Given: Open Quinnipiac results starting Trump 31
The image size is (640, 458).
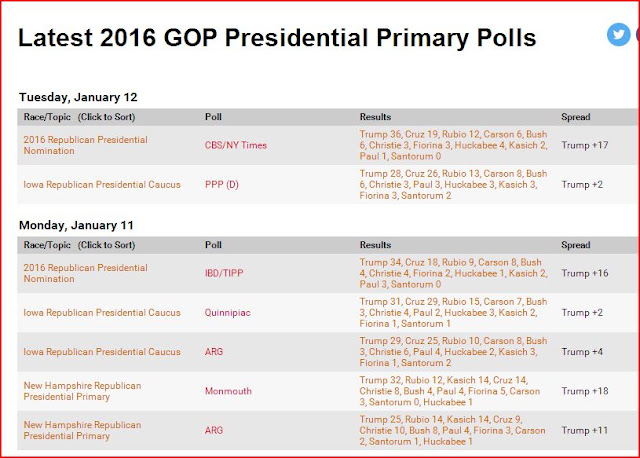Looking at the screenshot, I should point(453,313).
